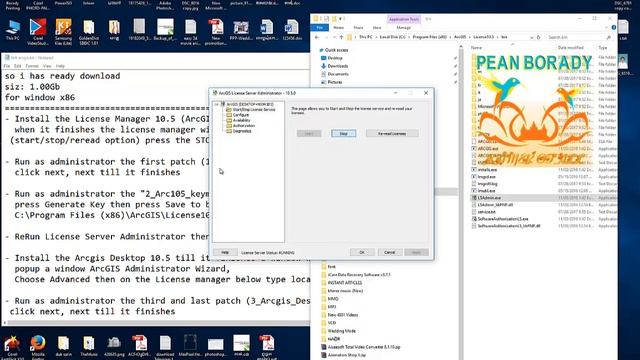
Task: Switch to the Manage tab in Explorer
Action: tap(403, 27)
